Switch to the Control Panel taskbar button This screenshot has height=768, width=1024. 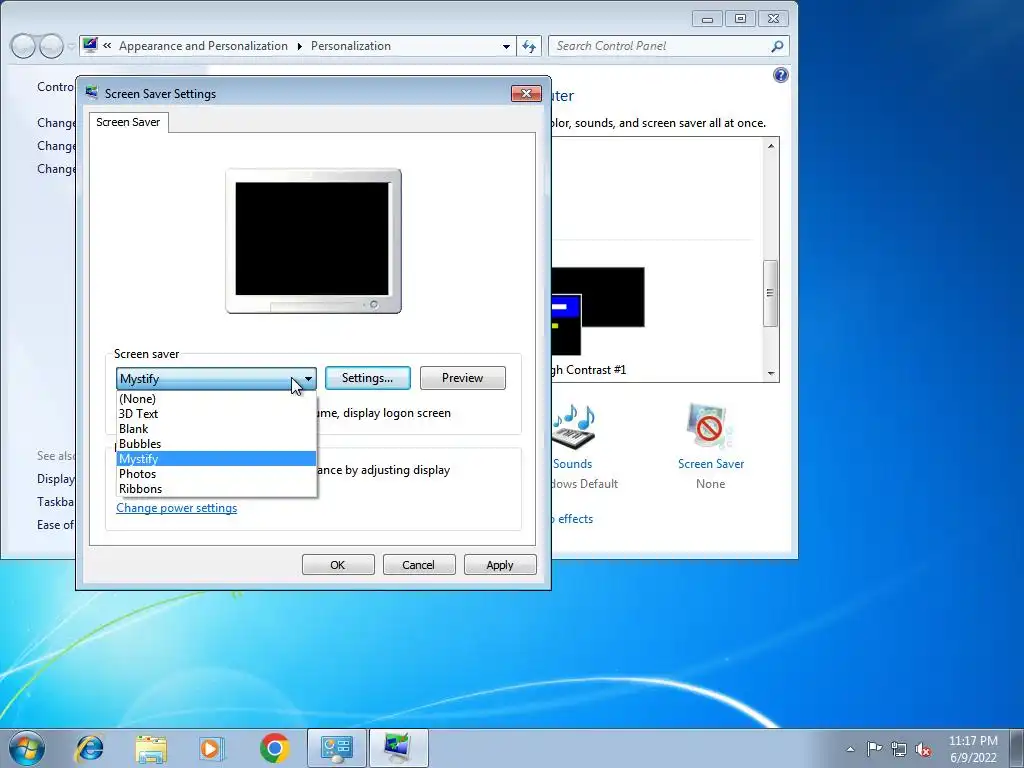click(x=337, y=748)
